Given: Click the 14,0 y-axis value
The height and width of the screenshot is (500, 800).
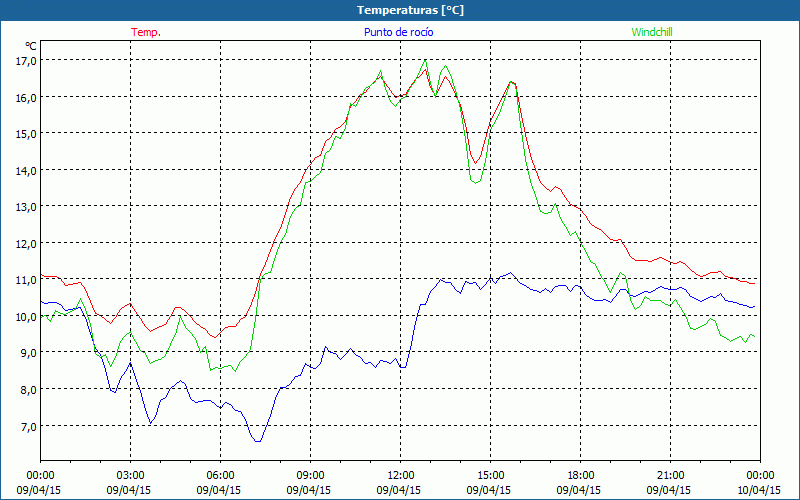Looking at the screenshot, I should (x=26, y=171).
